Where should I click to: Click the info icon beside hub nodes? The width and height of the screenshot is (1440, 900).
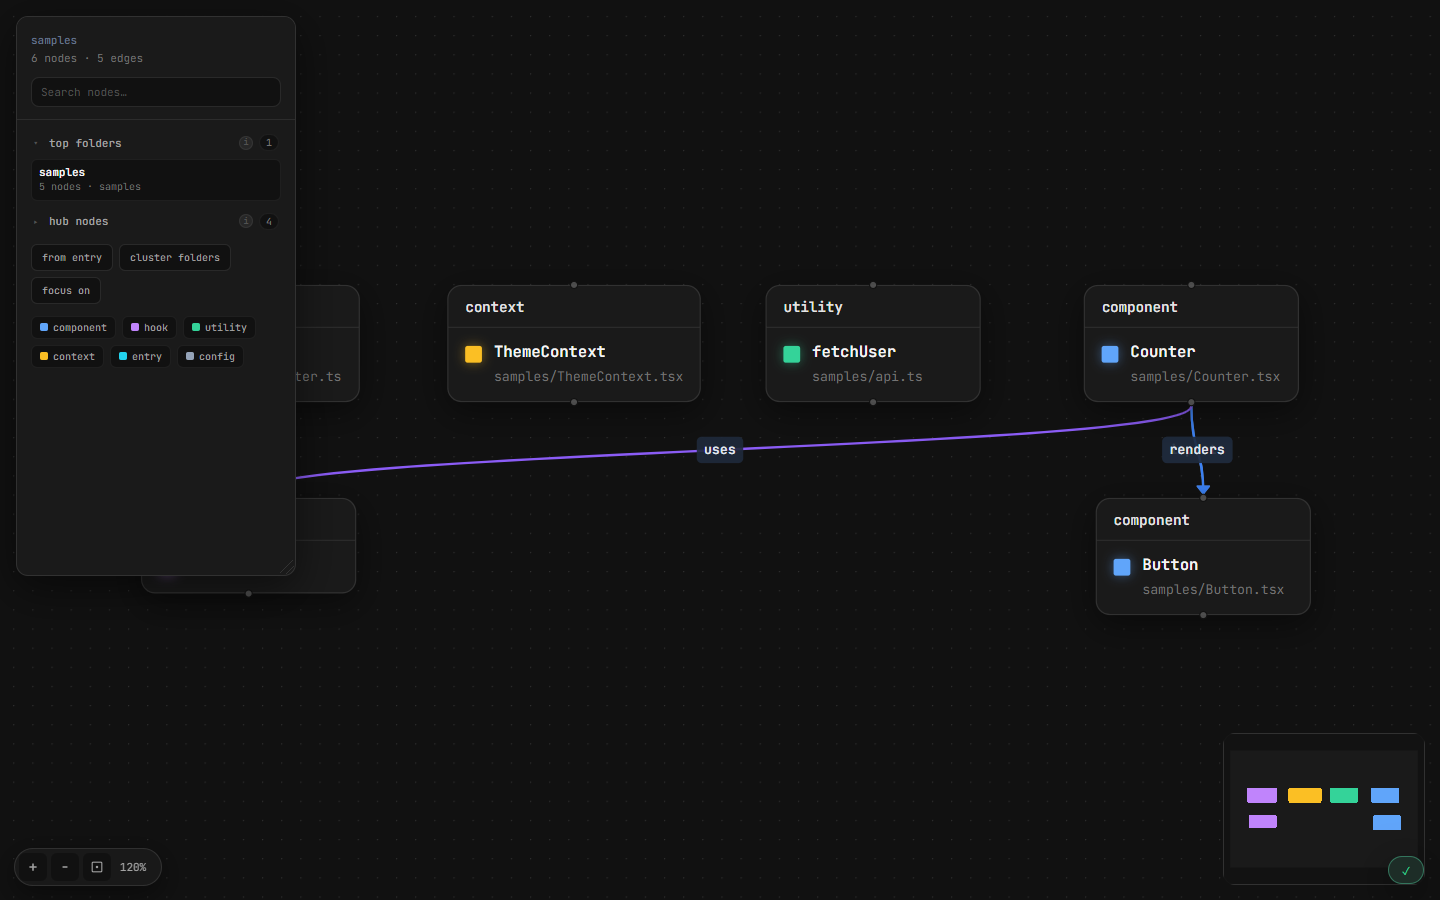pyautogui.click(x=246, y=221)
